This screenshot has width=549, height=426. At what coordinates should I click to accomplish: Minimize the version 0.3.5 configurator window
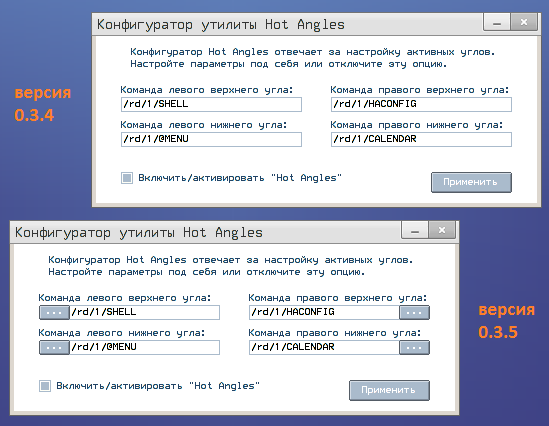[x=415, y=231]
